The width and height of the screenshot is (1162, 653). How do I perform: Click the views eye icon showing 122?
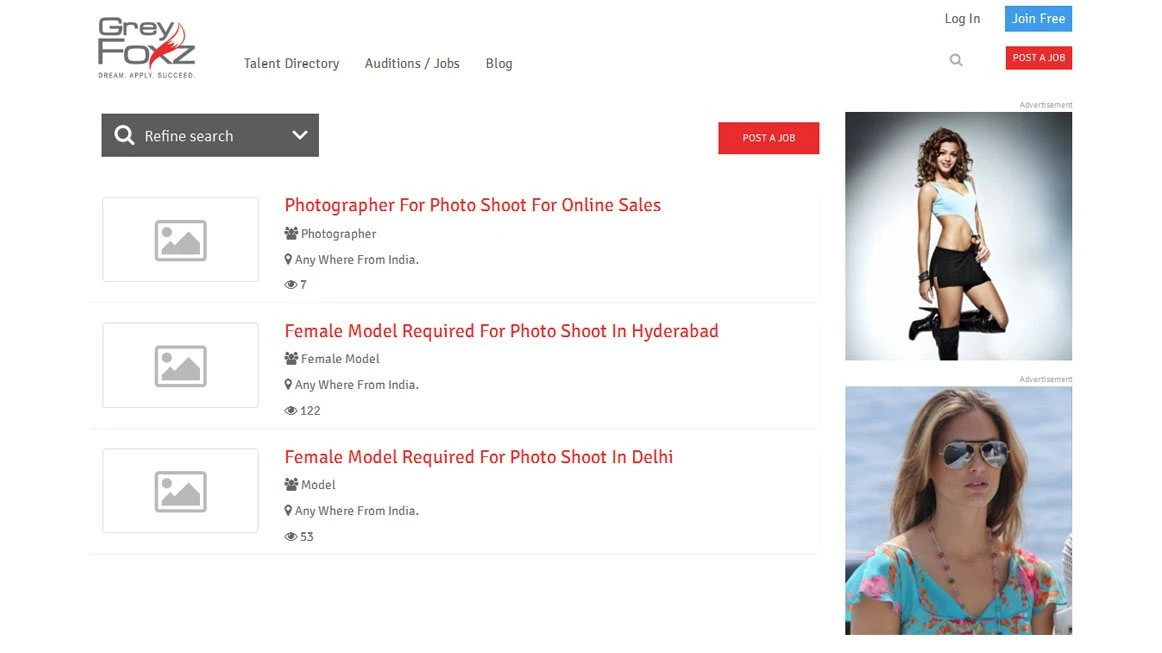[291, 411]
